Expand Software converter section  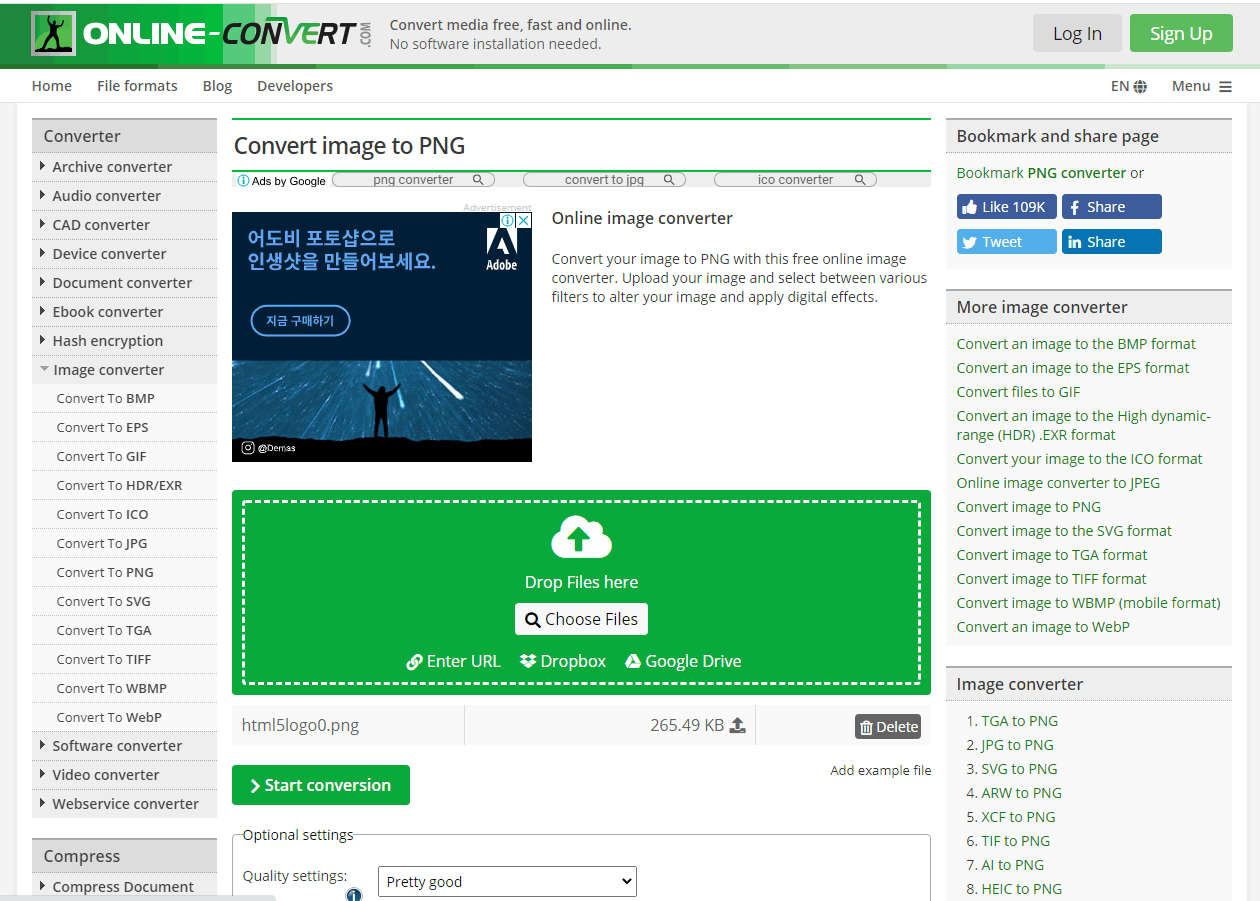pos(124,746)
